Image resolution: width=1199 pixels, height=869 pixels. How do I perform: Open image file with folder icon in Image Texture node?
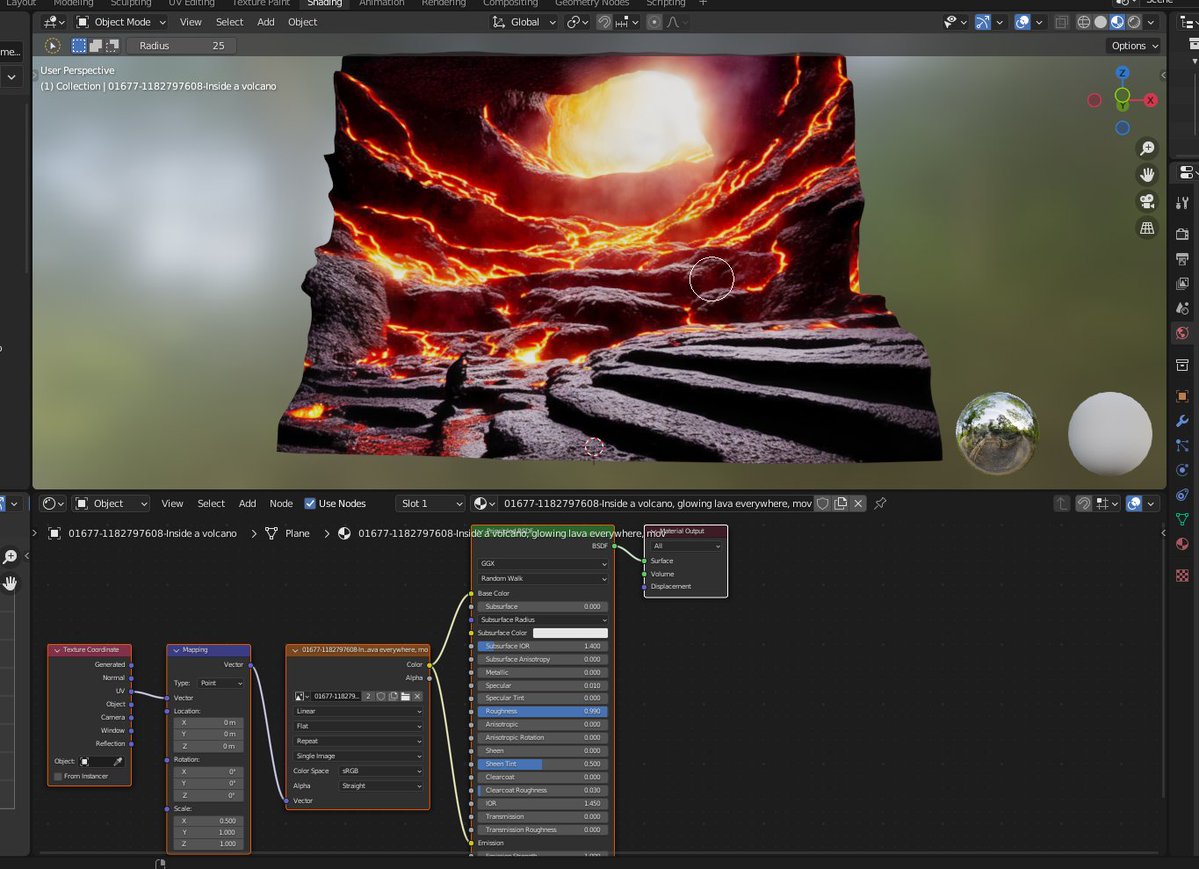(x=405, y=696)
